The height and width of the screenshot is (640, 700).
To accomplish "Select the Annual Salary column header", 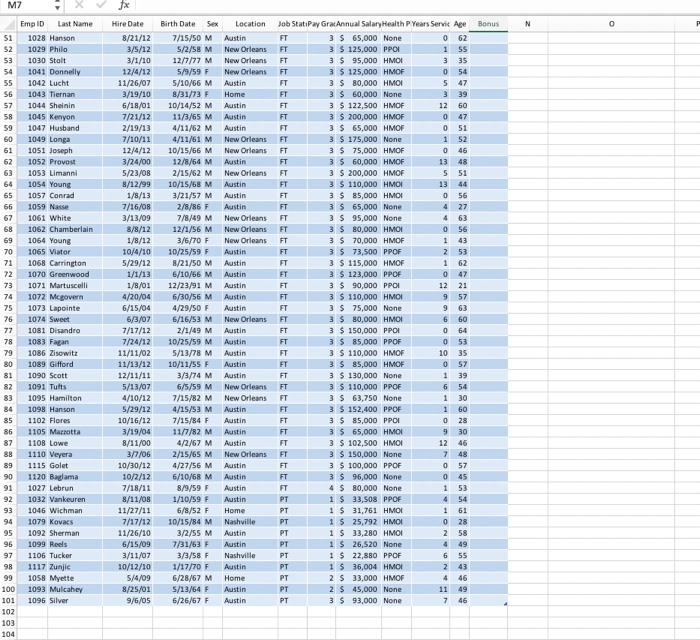I will pos(358,24).
